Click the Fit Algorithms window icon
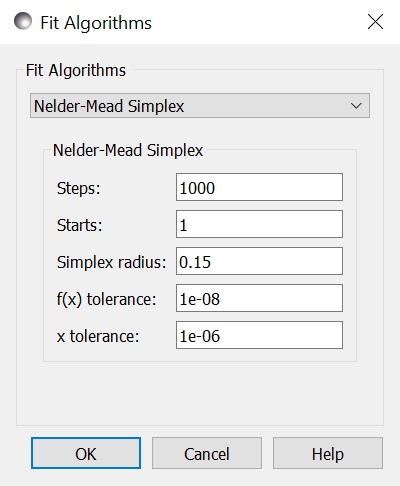 point(23,21)
